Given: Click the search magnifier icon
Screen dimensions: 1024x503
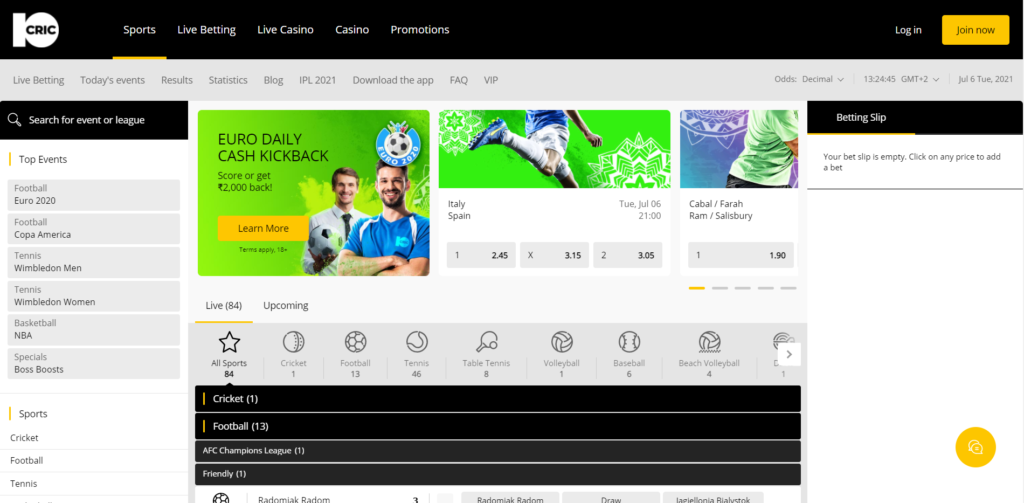Looking at the screenshot, I should point(14,120).
